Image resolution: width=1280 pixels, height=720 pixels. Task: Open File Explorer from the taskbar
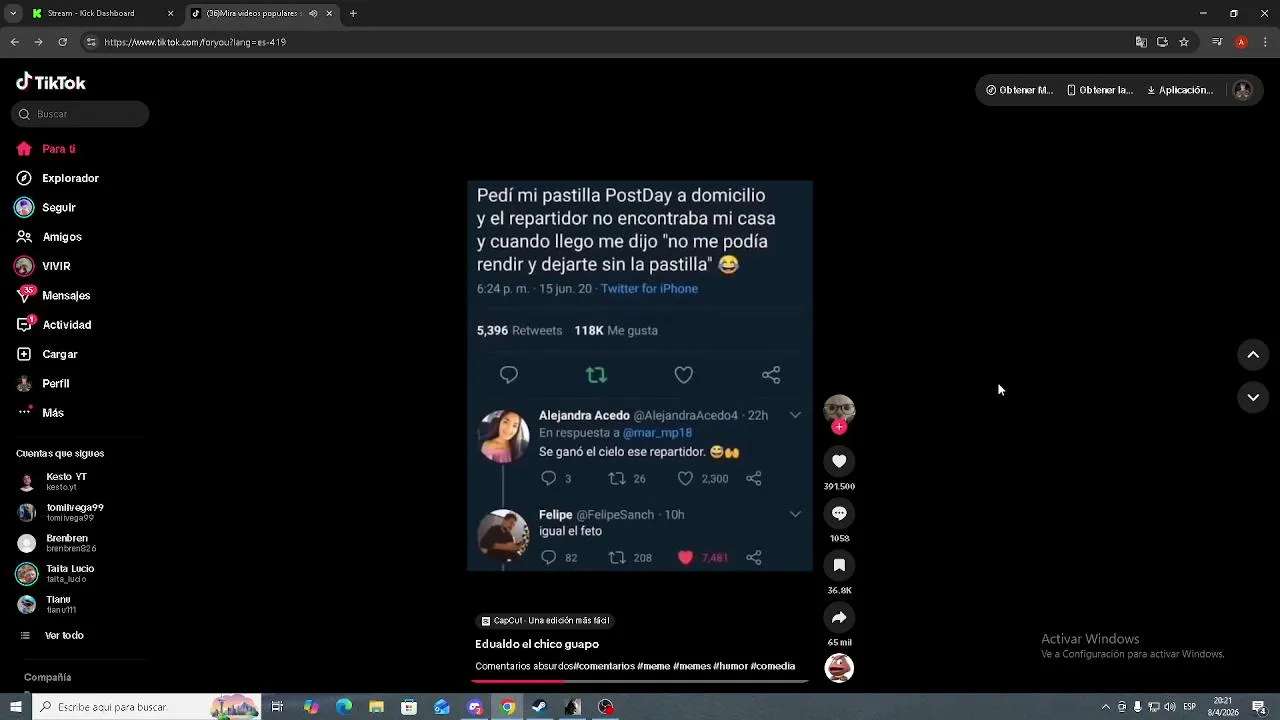[x=376, y=707]
